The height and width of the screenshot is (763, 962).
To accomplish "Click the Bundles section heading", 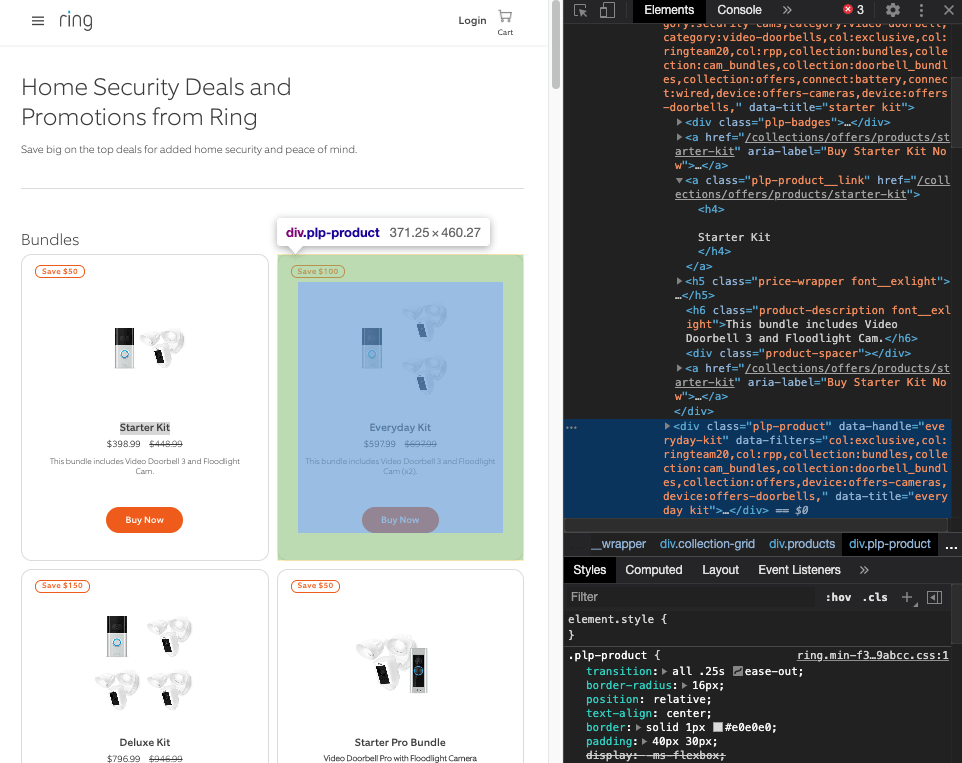I will [x=50, y=240].
